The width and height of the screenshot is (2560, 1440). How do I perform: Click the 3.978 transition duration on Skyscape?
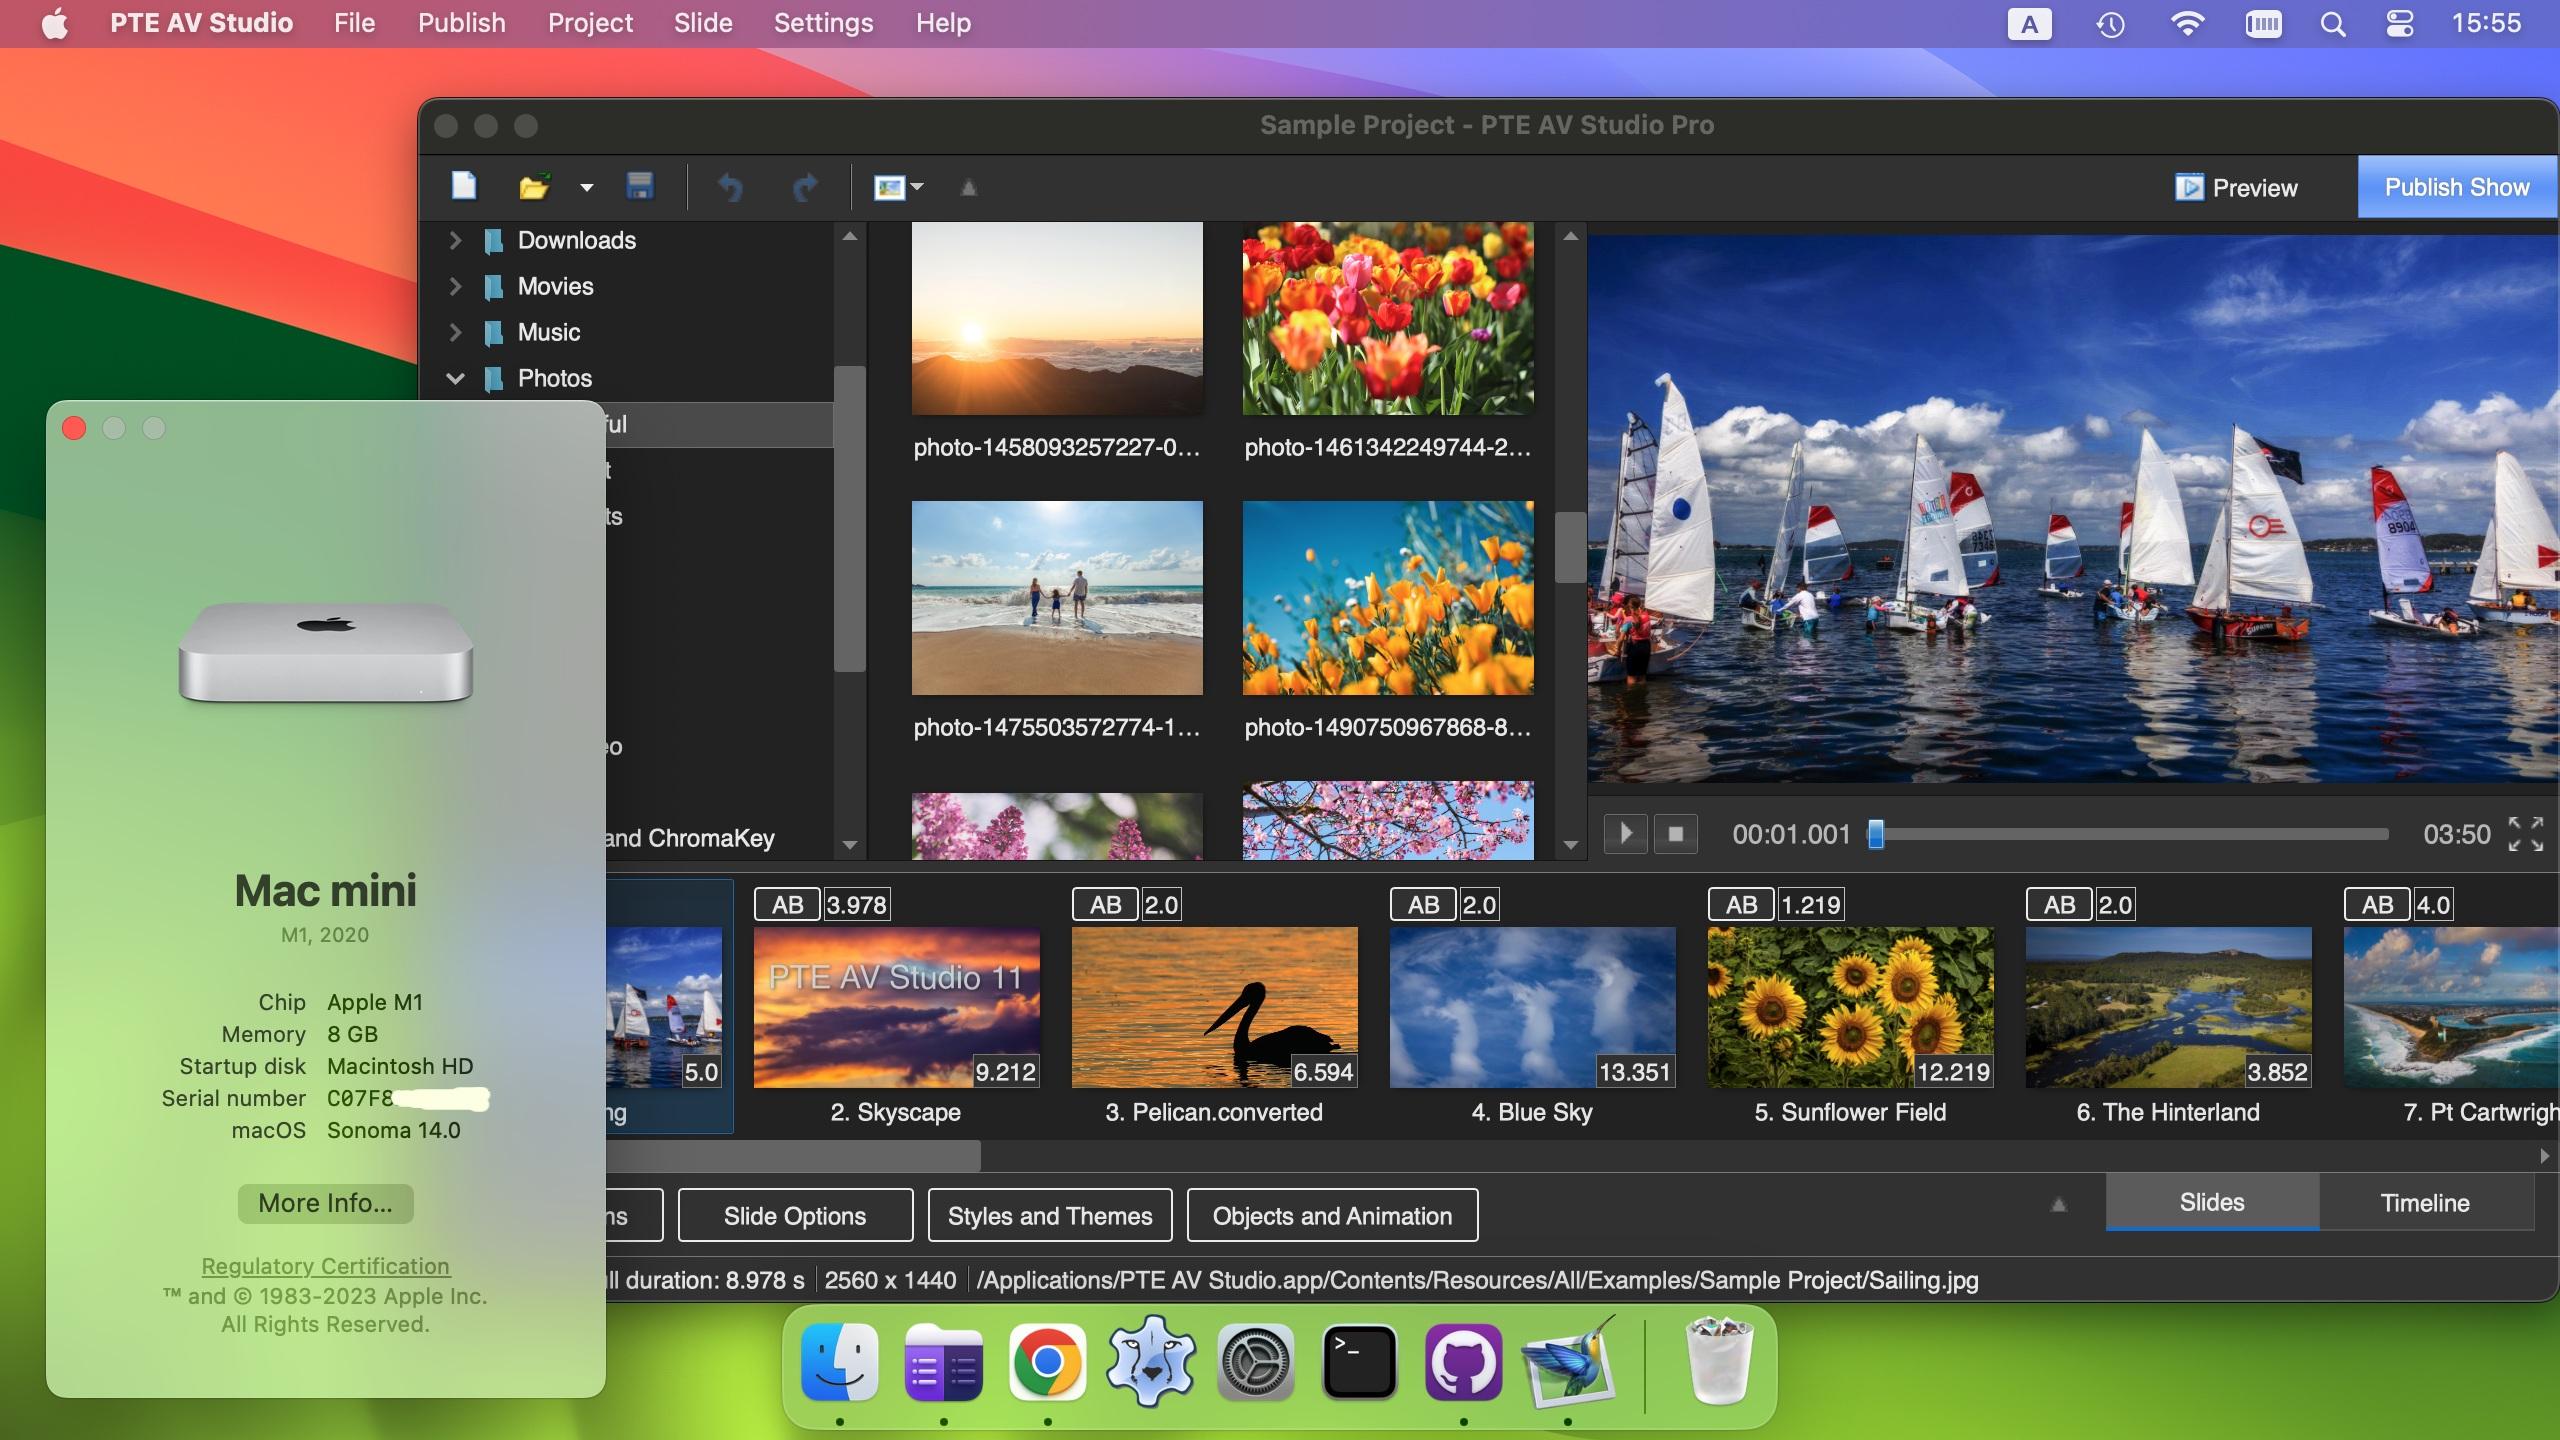(857, 905)
